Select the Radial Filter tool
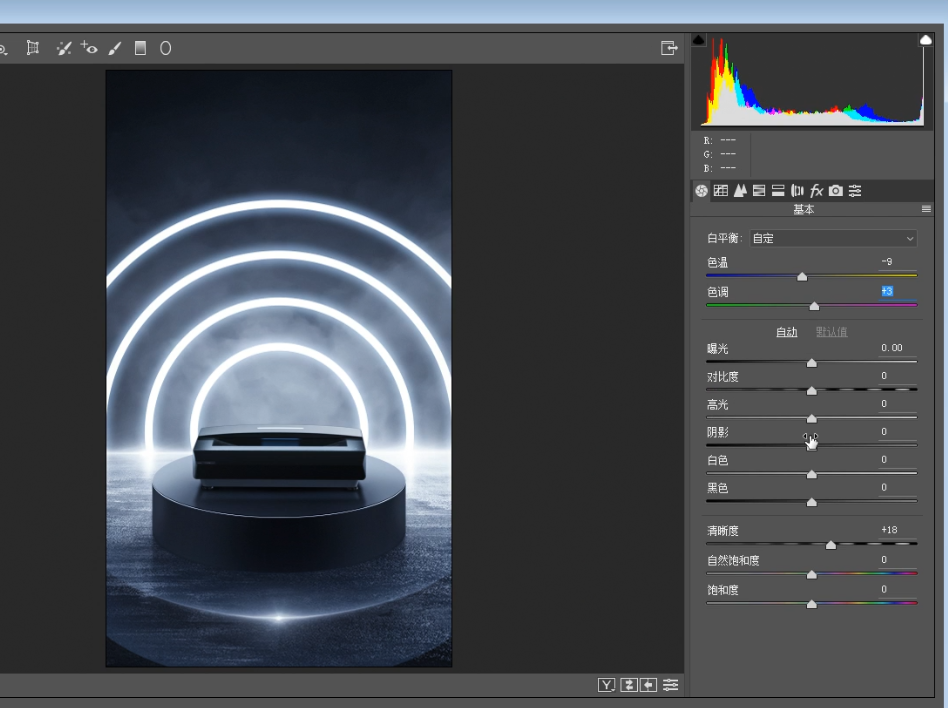Image resolution: width=948 pixels, height=708 pixels. (x=165, y=48)
